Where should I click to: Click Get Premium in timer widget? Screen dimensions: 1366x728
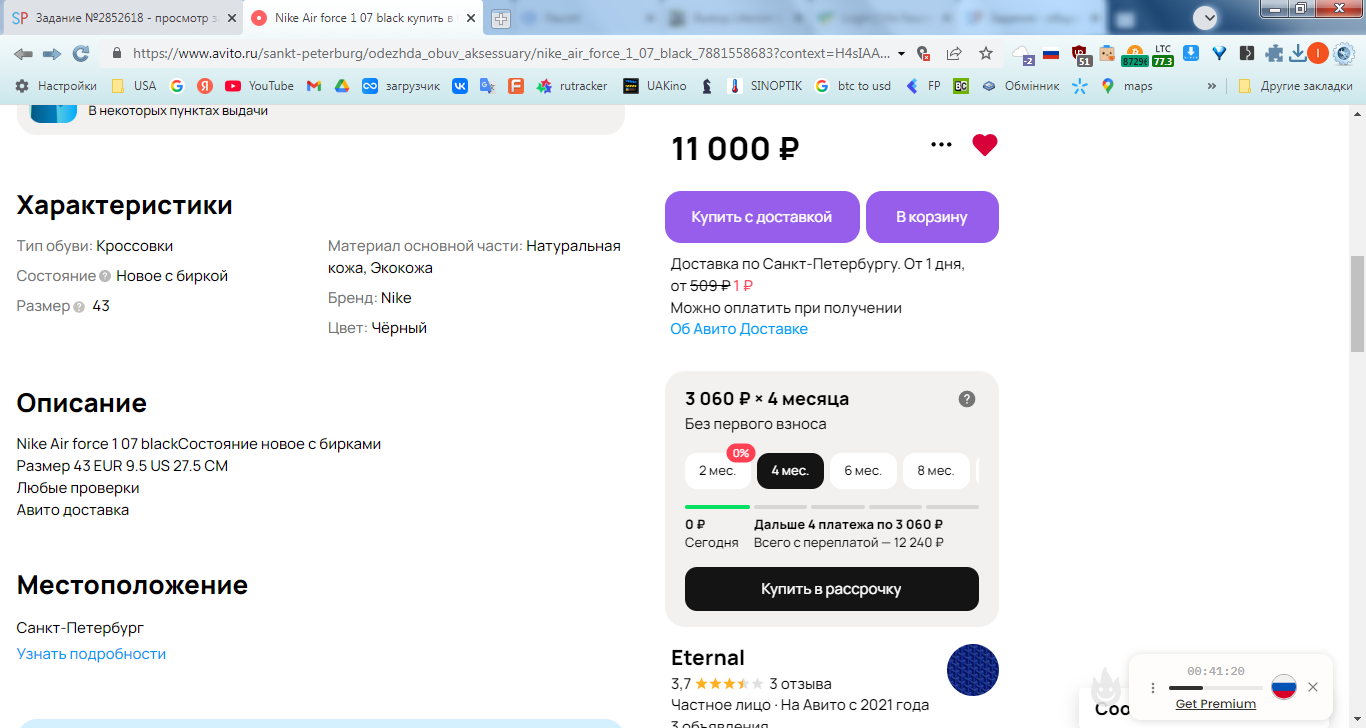click(x=1216, y=704)
